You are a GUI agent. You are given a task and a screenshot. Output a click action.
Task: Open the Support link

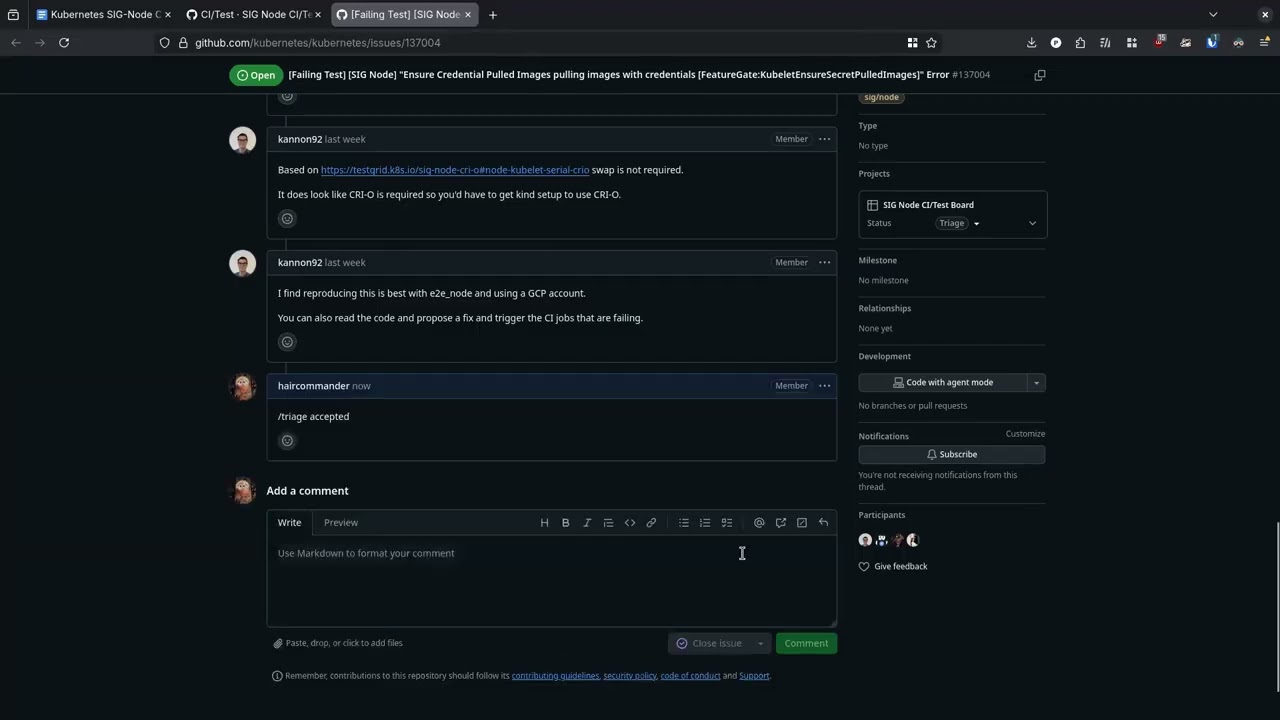click(754, 676)
